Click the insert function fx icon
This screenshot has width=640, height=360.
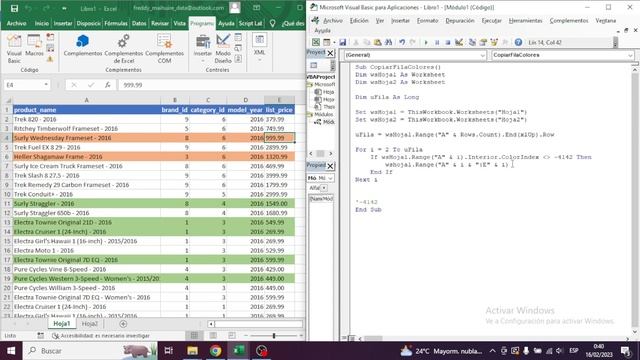pos(107,85)
